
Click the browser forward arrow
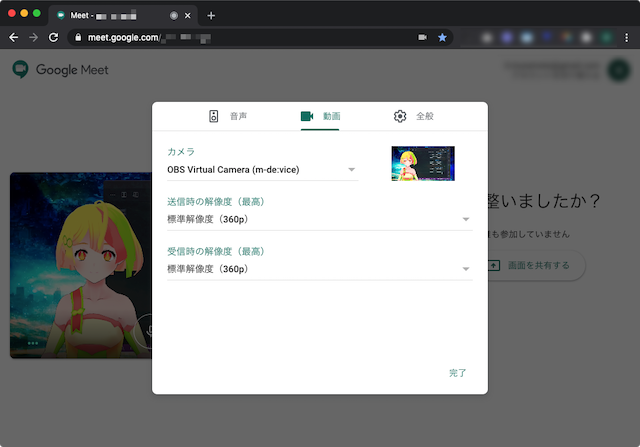tap(33, 38)
